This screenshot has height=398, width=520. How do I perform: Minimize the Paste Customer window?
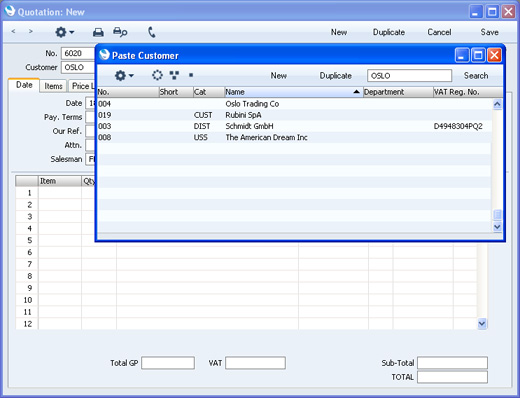(x=462, y=55)
